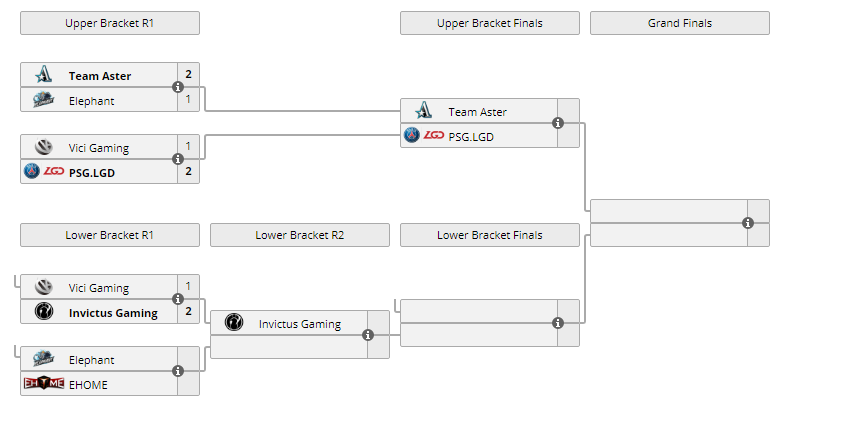The width and height of the screenshot is (854, 423).
Task: Click the Elephant logo in Lower Bracket R1
Action: point(43,359)
